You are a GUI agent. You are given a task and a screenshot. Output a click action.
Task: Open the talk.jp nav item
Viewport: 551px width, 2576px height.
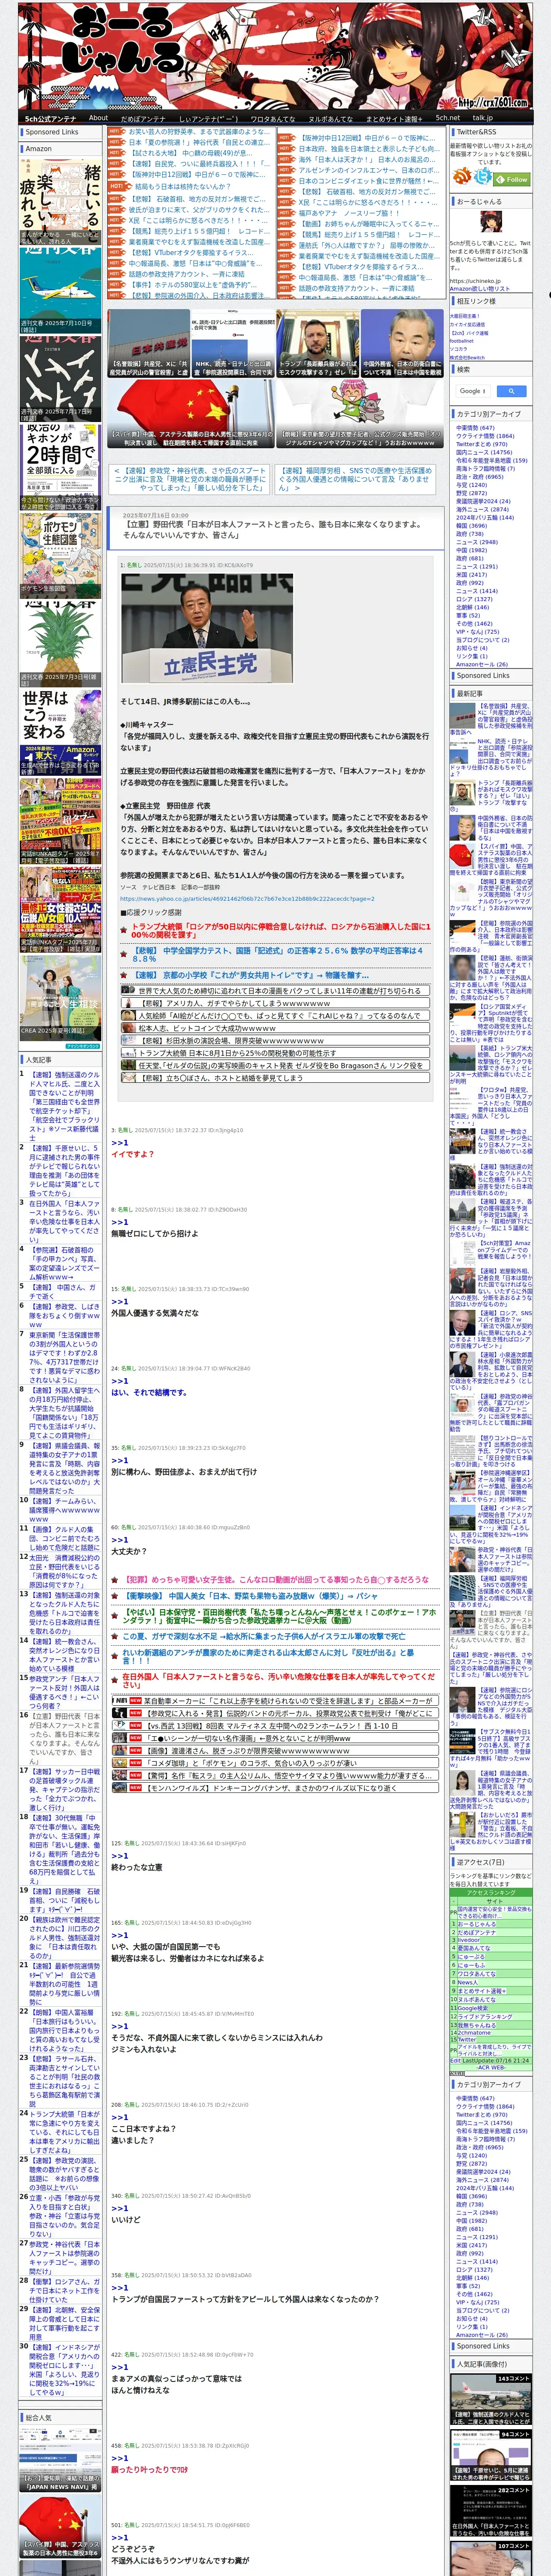point(483,117)
